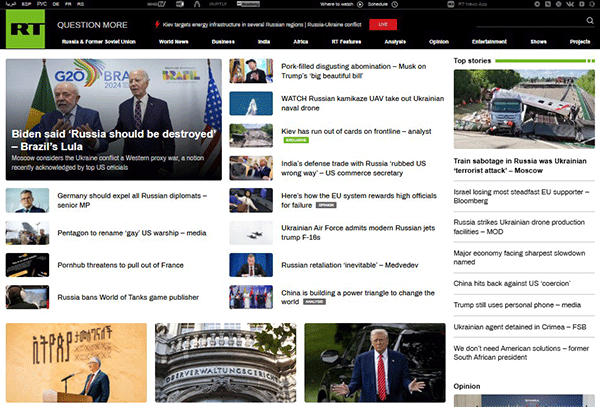This screenshot has width=600, height=407.
Task: Open Where to watch link
Action: pos(336,4)
